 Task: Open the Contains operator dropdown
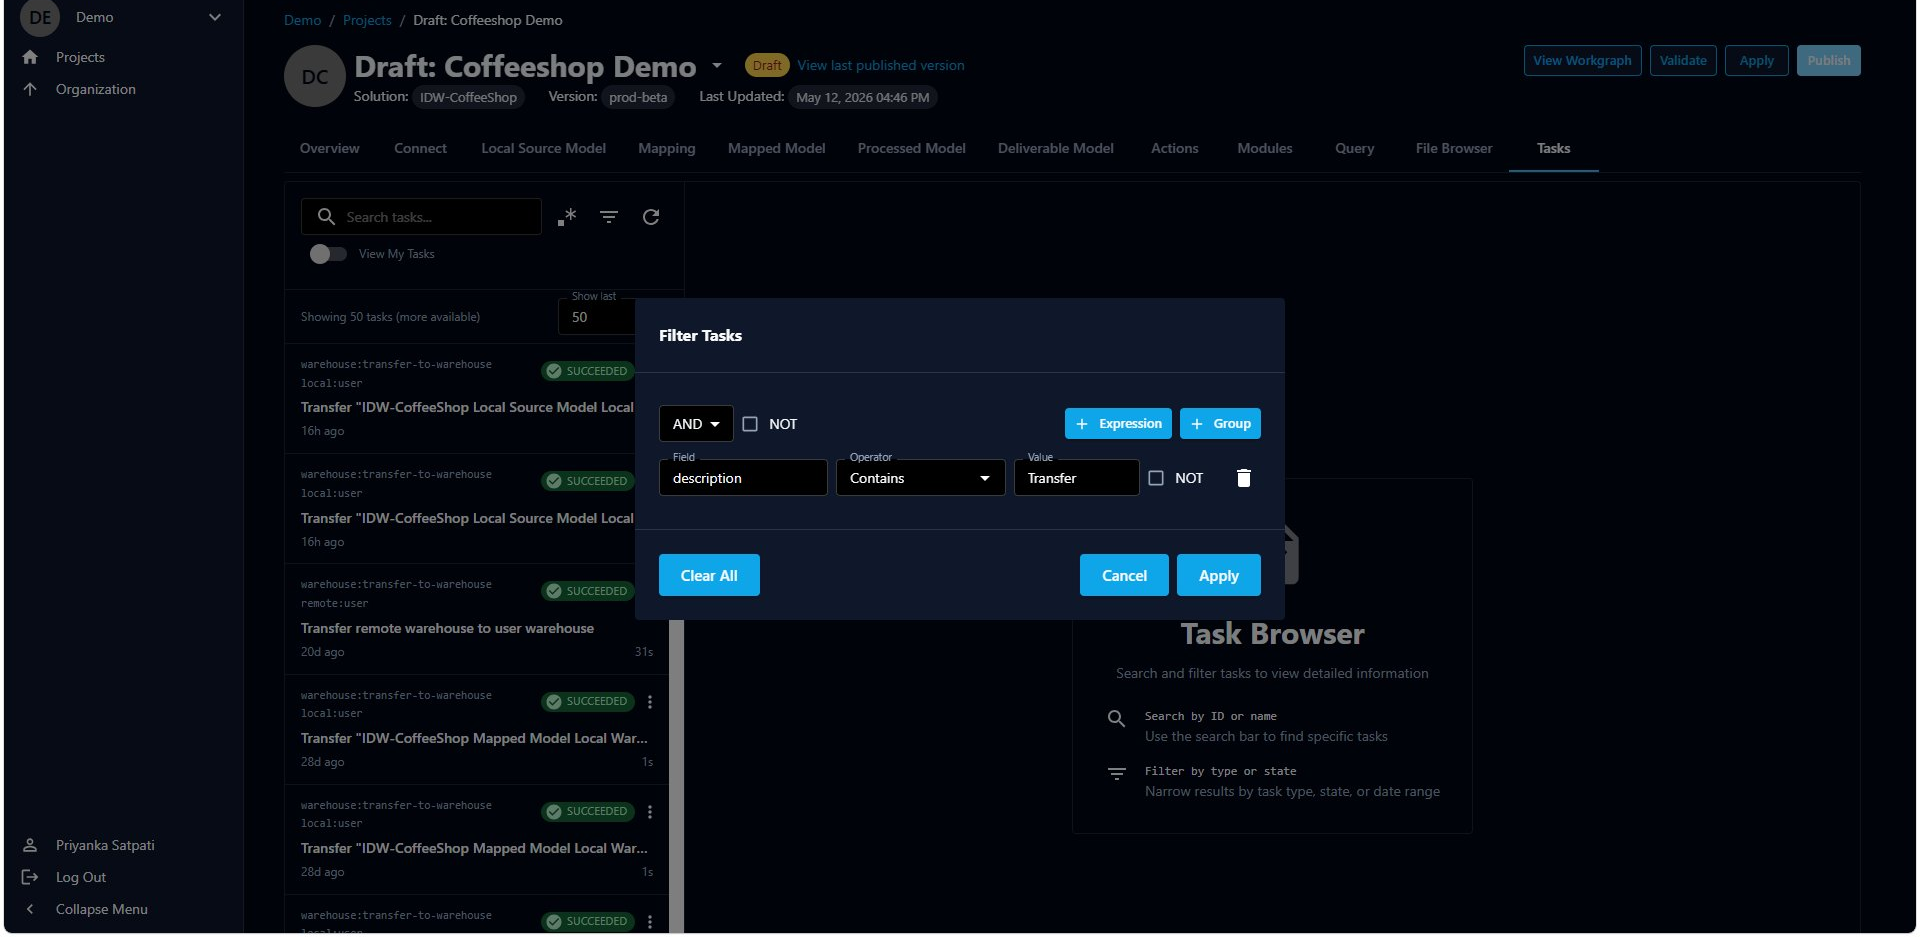920,478
